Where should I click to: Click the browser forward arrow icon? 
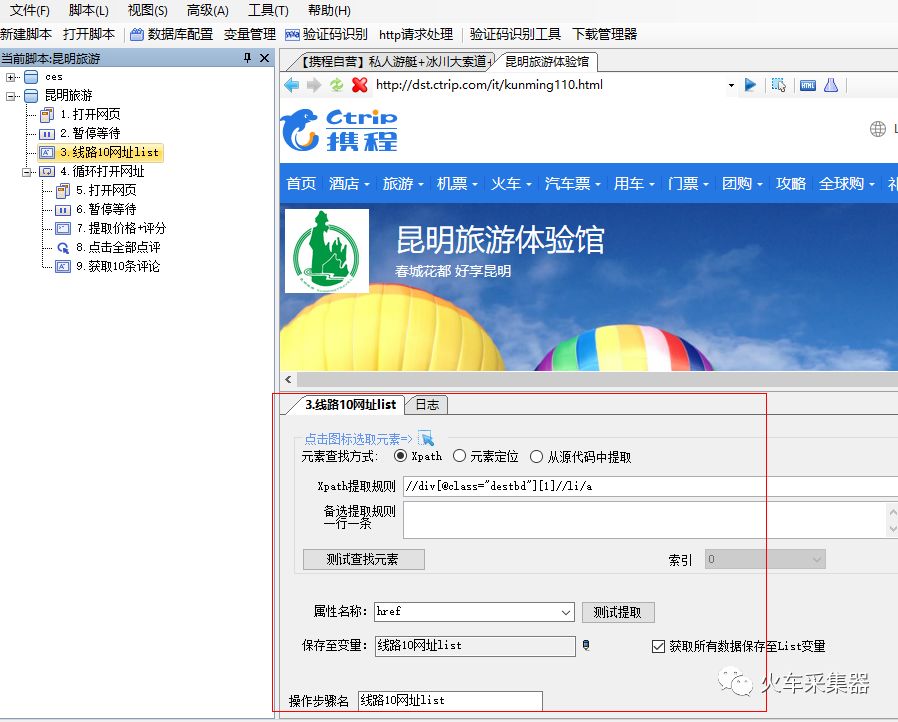314,85
